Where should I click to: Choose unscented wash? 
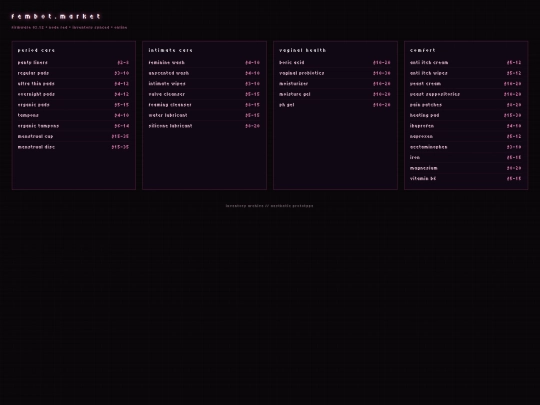click(204, 73)
